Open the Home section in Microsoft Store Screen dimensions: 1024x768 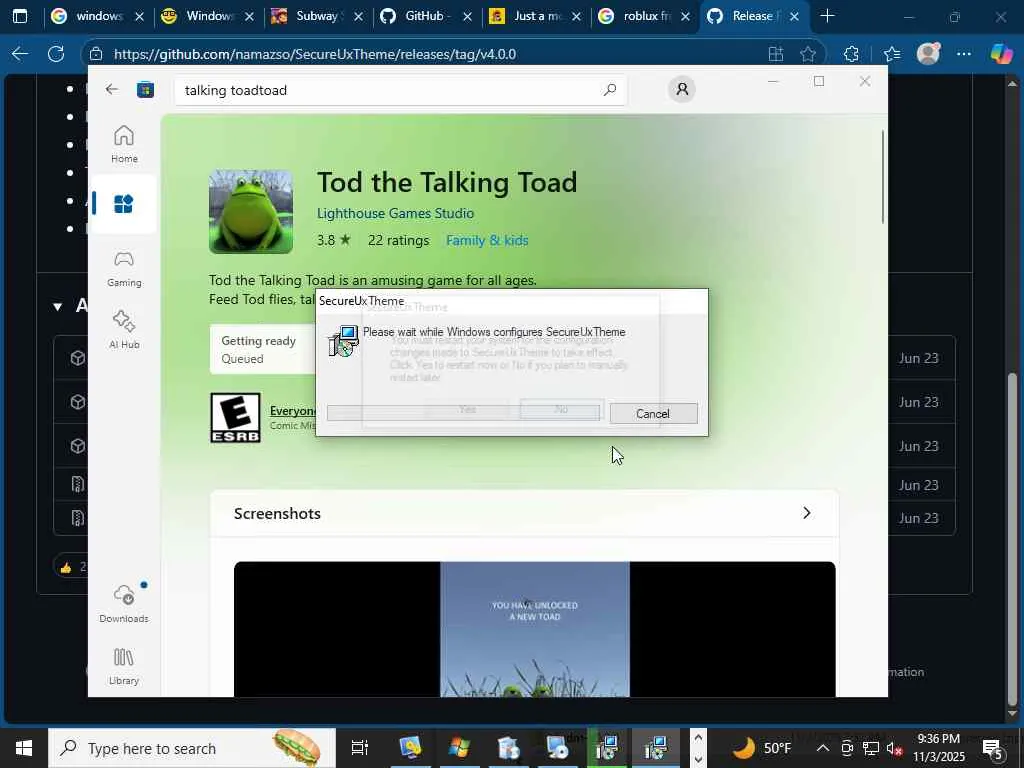(x=123, y=144)
